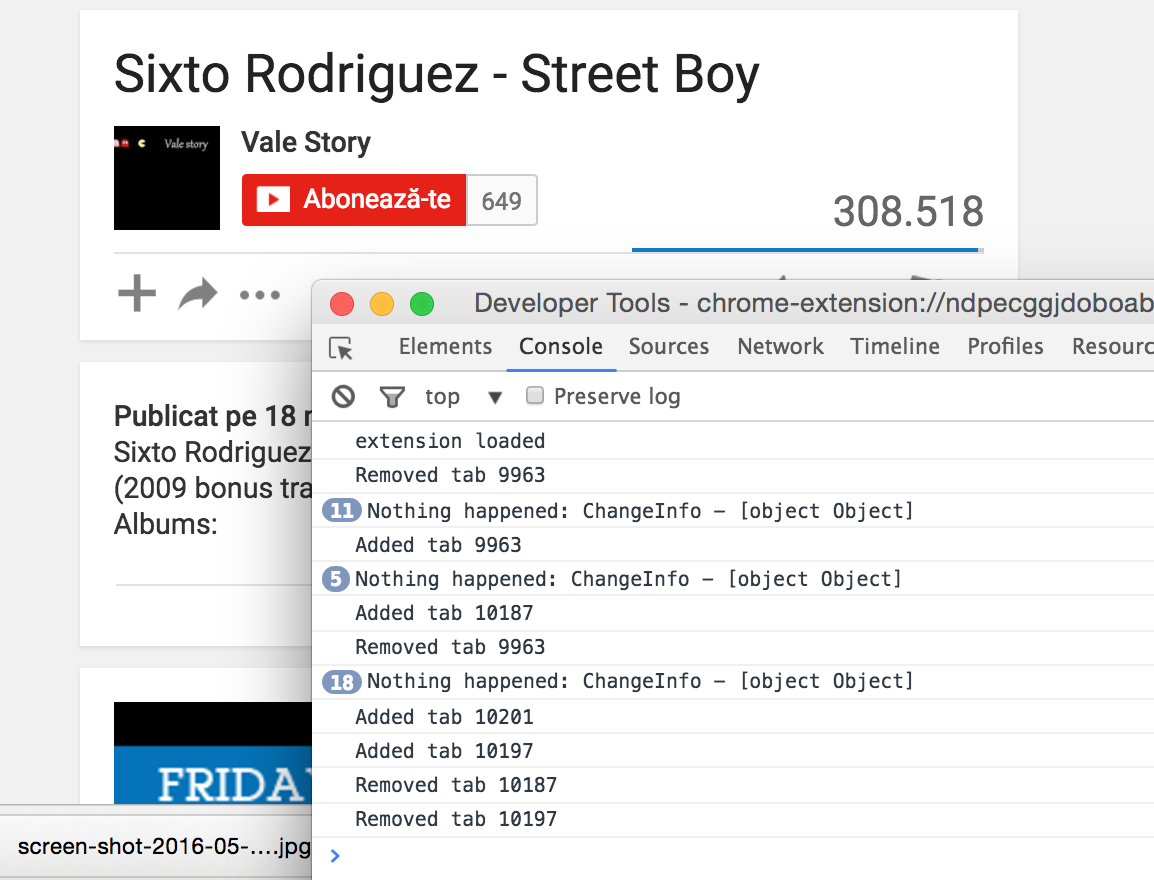Screen dimensions: 1154x880
Task: Switch to the Profiles tab
Action: 1005,346
